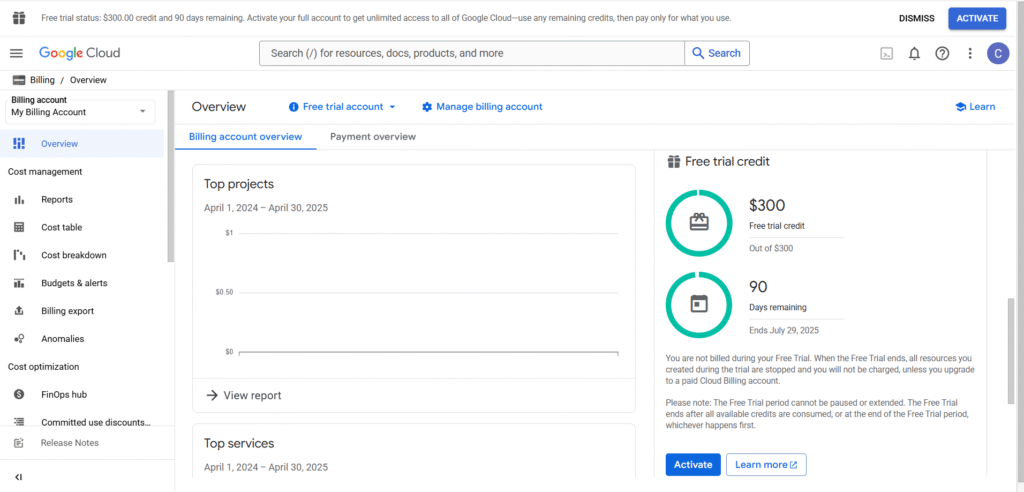Switch to Billing account overview tab

point(246,137)
